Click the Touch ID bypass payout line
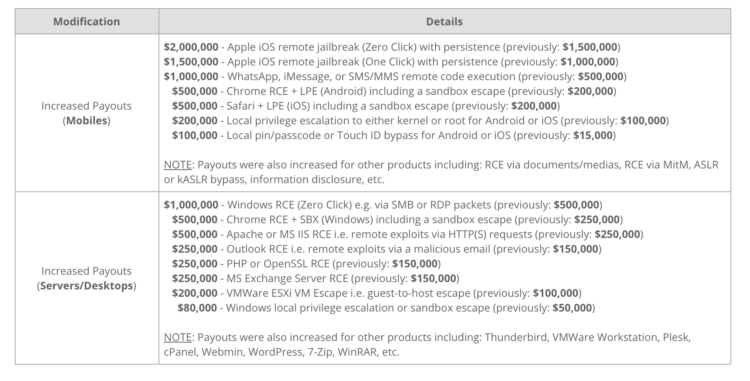The image size is (750, 381). (x=394, y=136)
